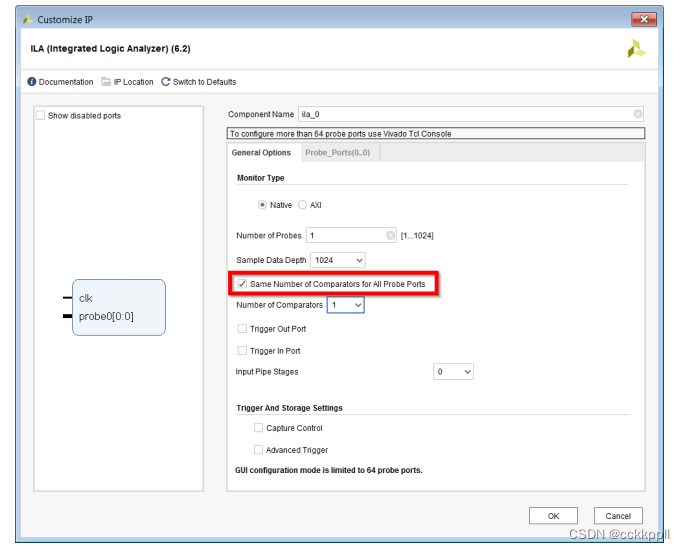
Task: Clear the Component Name field with its X icon
Action: tap(638, 114)
